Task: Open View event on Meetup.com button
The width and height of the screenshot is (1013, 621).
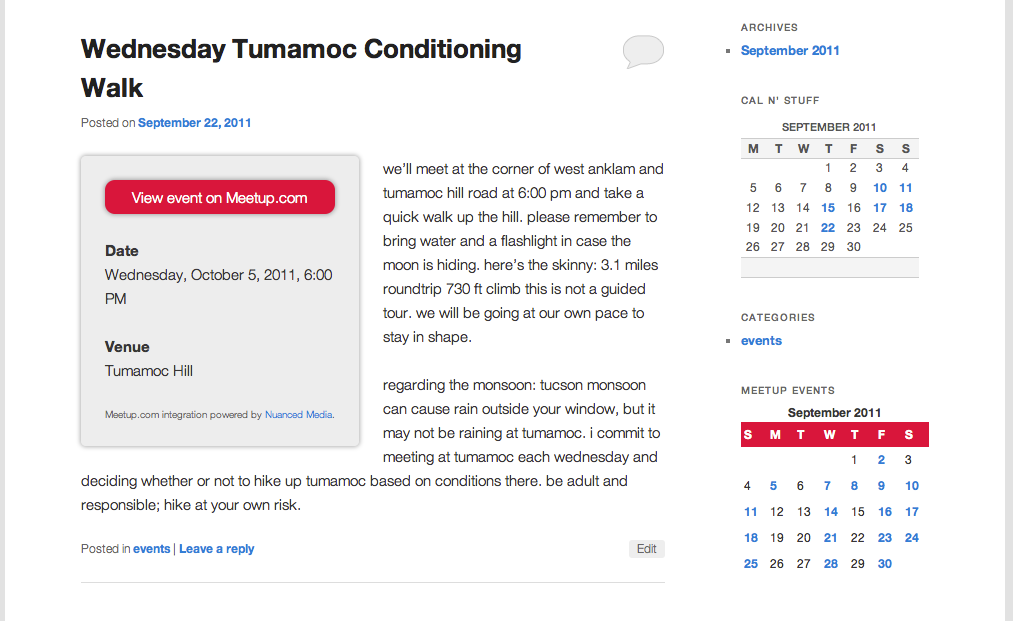Action: (220, 198)
